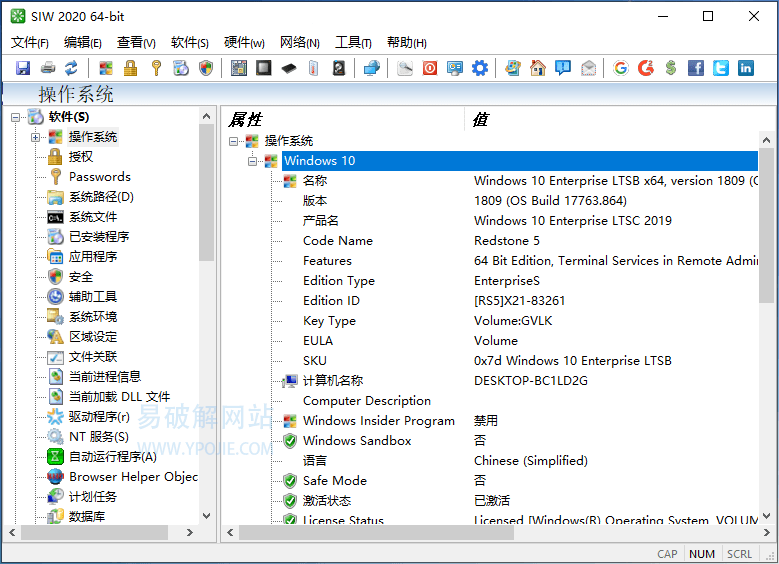
Task: Expand the 操作系统 node in left tree
Action: pos(36,137)
